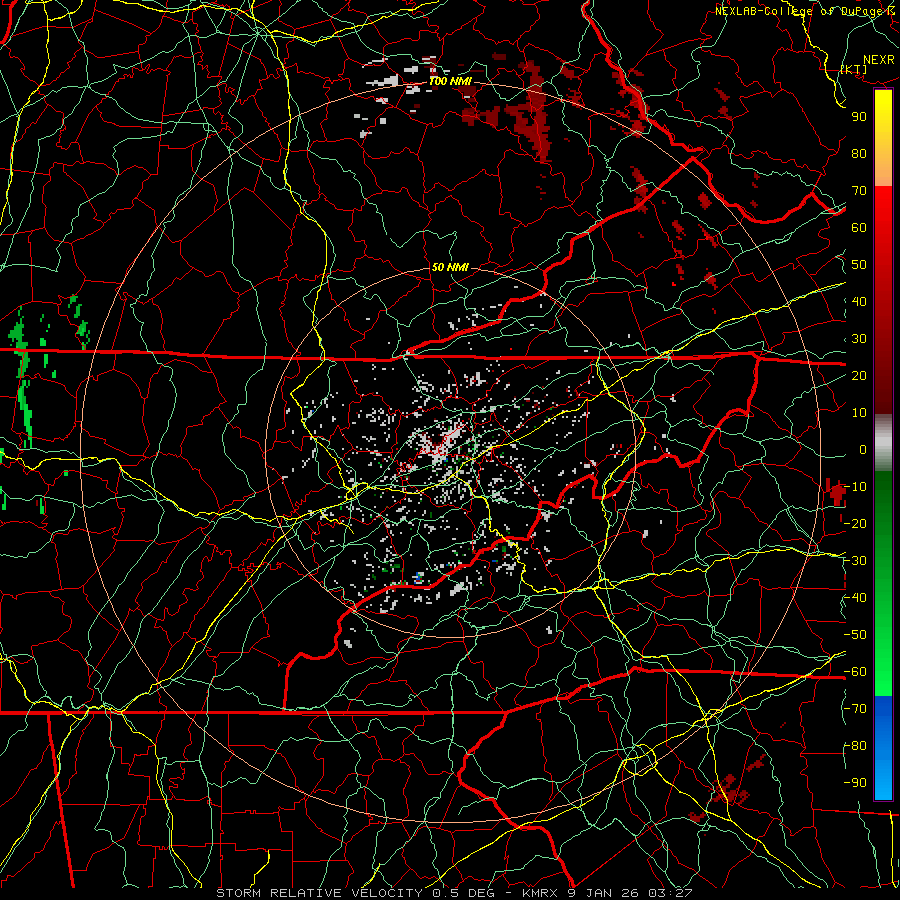Viewport: 900px width, 900px height.
Task: Pick the light blue bottom segment of the color bar
Action: pos(883,778)
